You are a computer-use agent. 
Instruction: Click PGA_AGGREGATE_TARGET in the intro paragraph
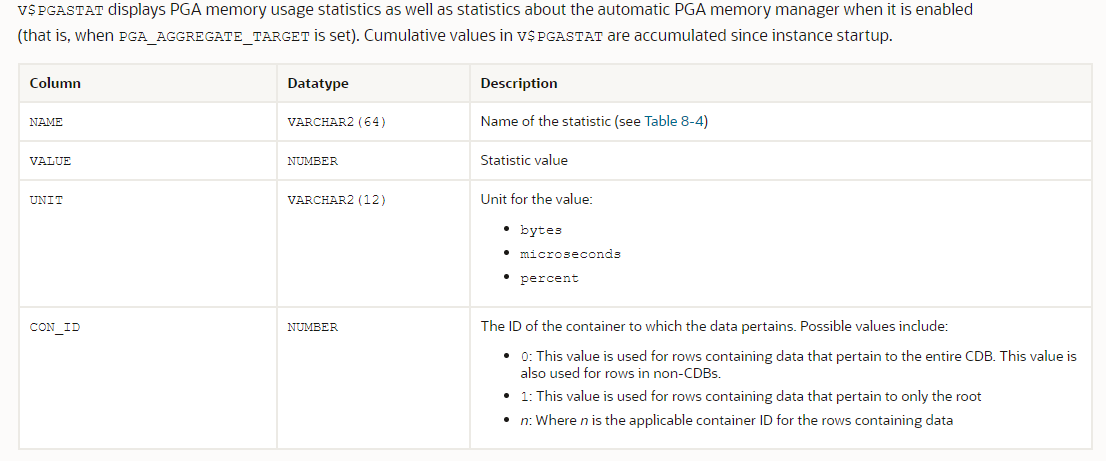coord(214,37)
